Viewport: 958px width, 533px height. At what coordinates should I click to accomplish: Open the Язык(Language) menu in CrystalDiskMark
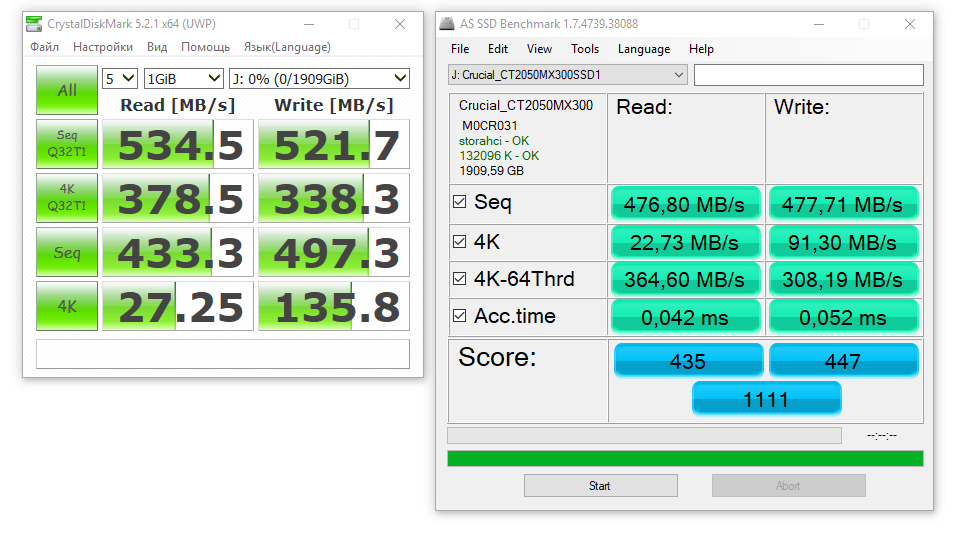pos(287,47)
